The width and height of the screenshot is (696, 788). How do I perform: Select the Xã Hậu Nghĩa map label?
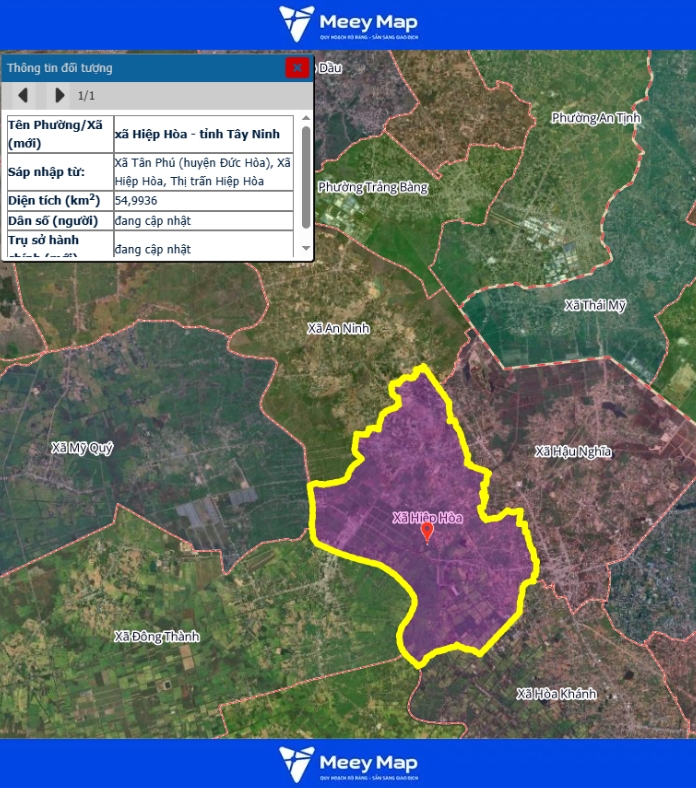click(x=573, y=452)
